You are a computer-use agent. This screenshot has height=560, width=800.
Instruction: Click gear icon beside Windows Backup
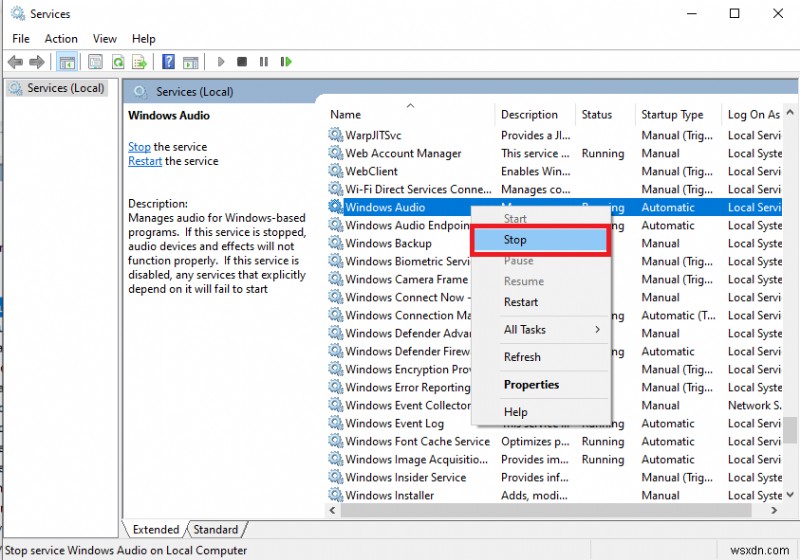[335, 242]
